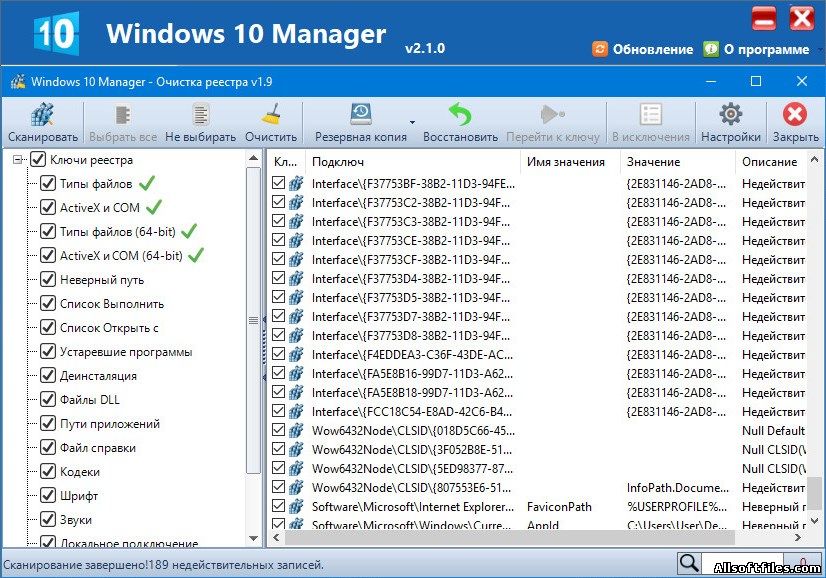Select Файл справки tree item

pos(98,448)
